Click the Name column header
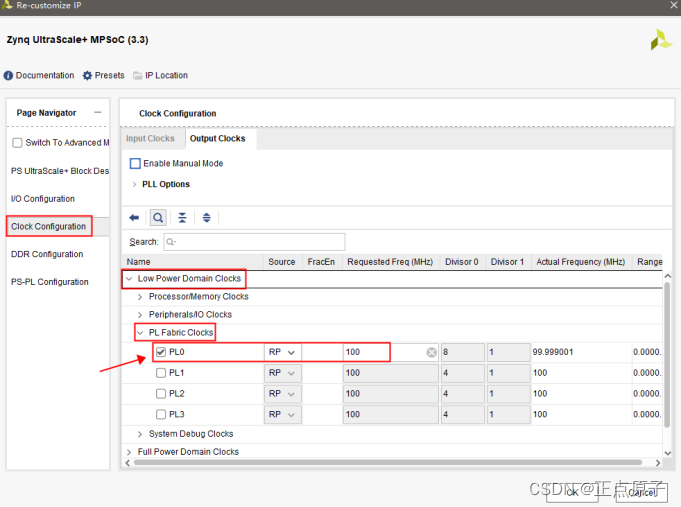Image resolution: width=681 pixels, height=507 pixels. tap(193, 262)
